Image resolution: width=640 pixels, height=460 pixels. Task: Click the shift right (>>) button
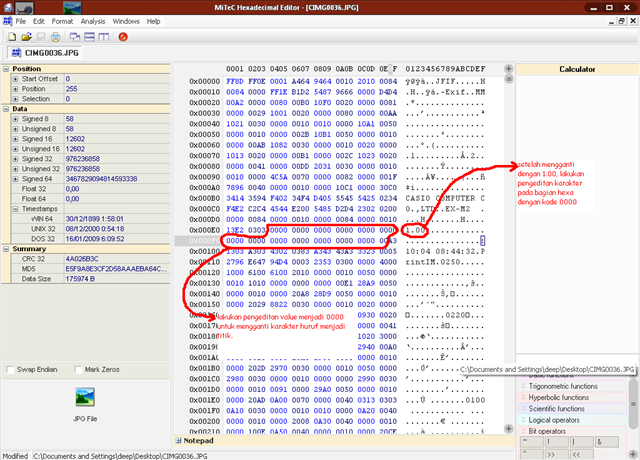(x=557, y=454)
